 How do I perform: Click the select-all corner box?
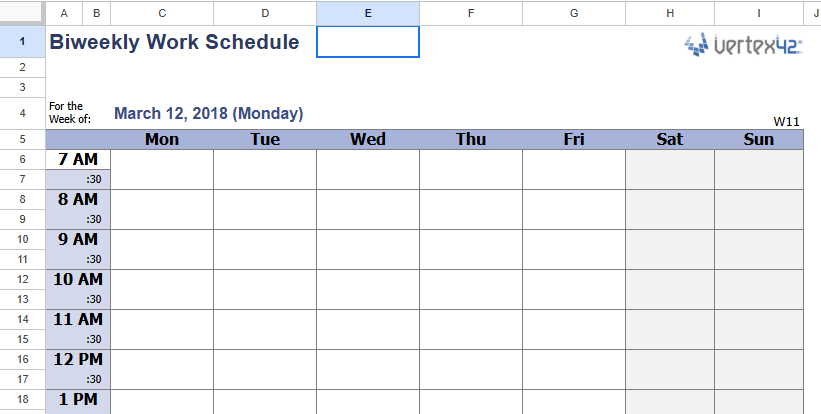point(22,13)
